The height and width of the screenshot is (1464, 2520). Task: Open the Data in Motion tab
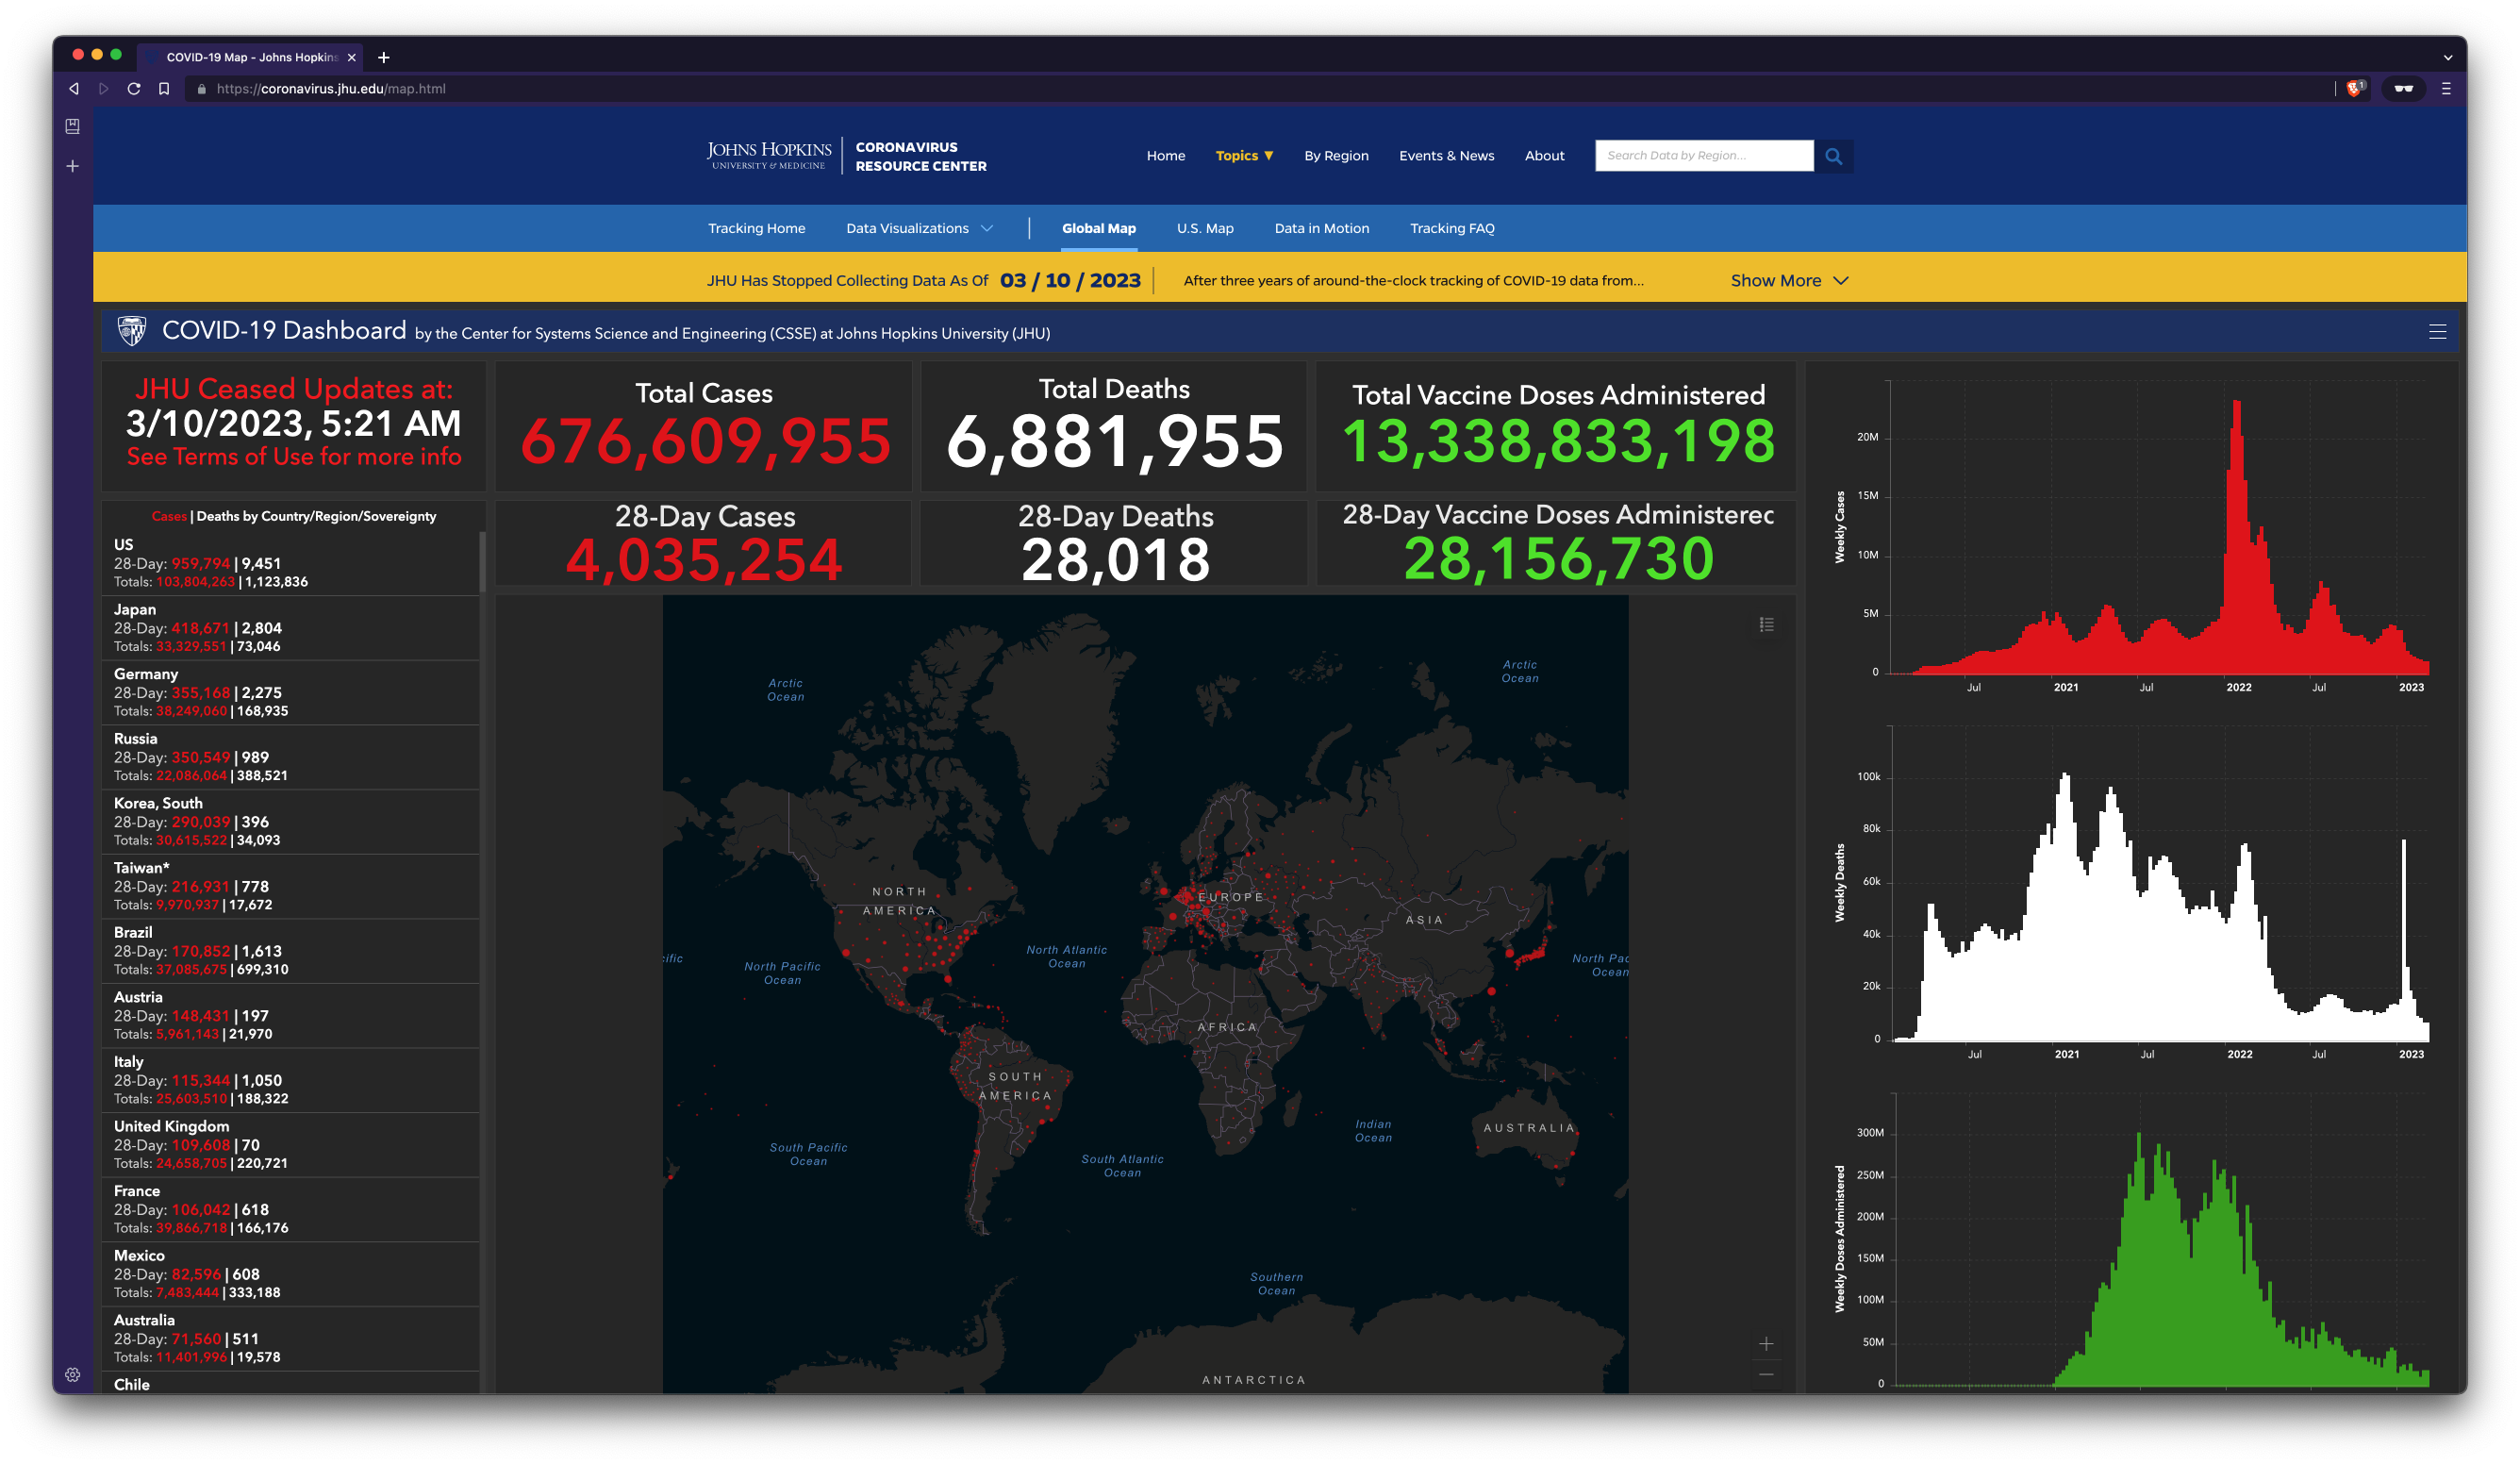pos(1321,228)
